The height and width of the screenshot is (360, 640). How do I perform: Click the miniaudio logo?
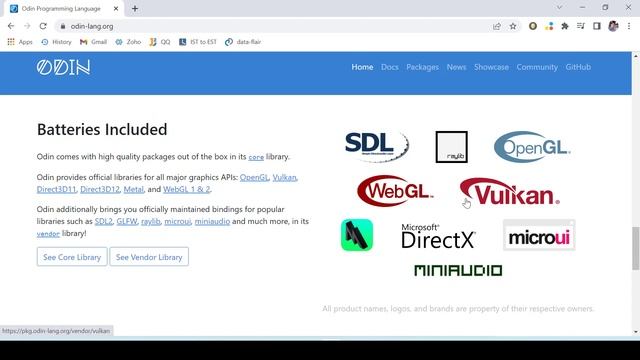point(458,270)
